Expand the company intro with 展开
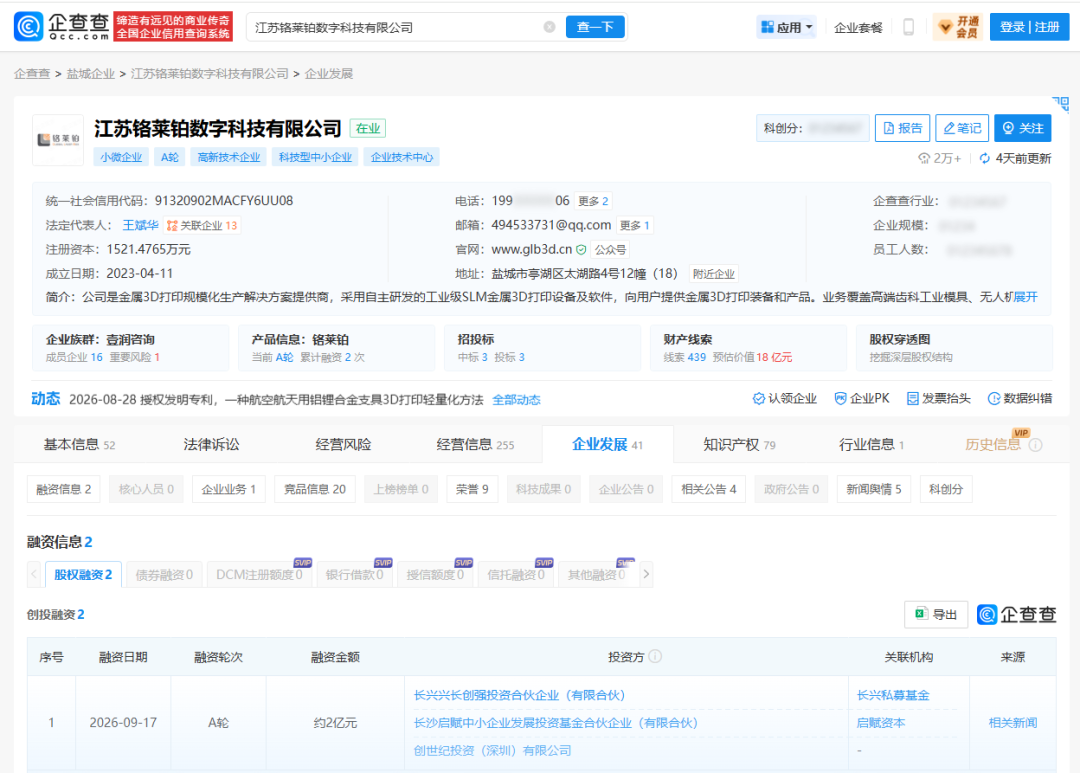This screenshot has height=773, width=1080. [x=1026, y=297]
